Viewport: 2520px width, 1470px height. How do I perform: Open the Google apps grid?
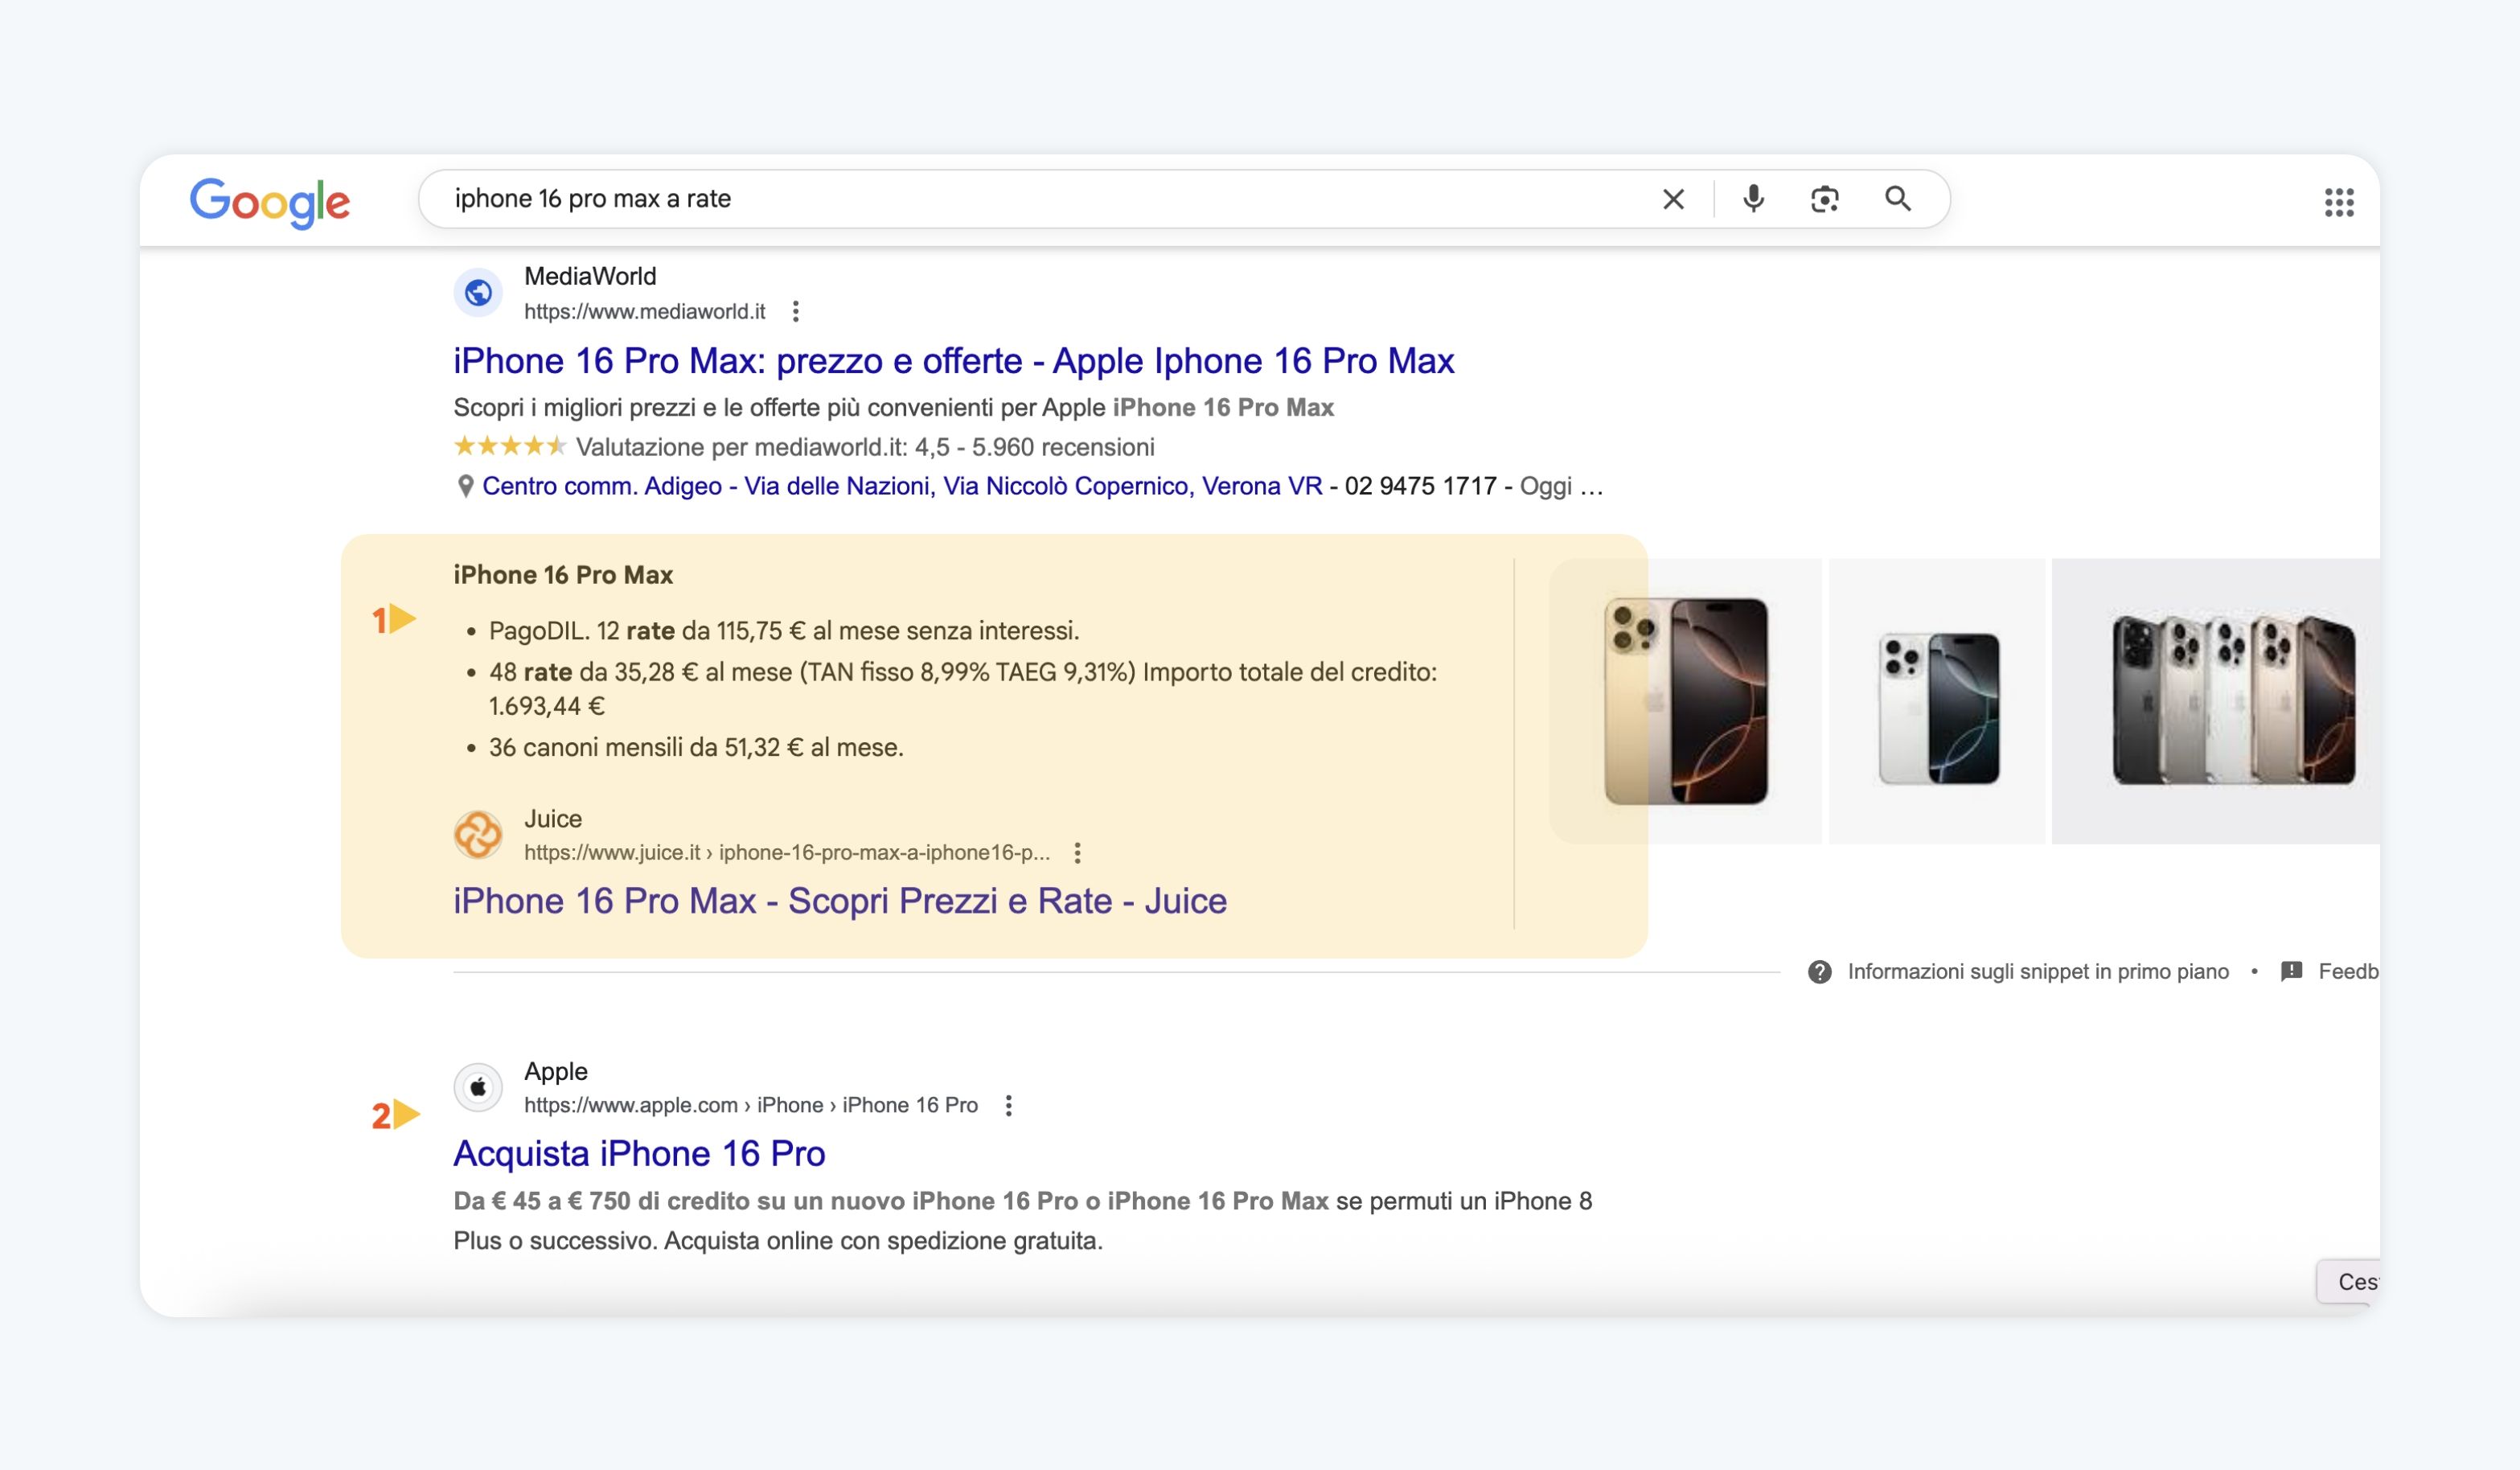click(x=2339, y=202)
